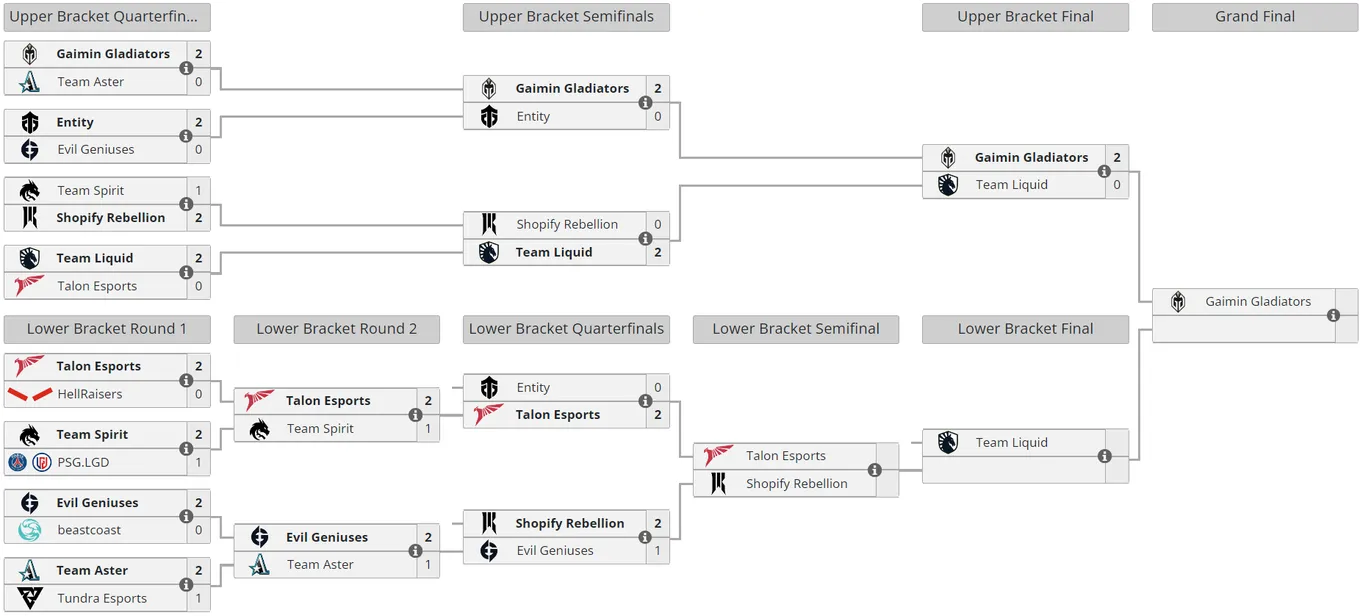Open match info for Gaimin Gladiators vs Team Aster
Image resolution: width=1360 pixels, height=616 pixels.
pos(186,68)
